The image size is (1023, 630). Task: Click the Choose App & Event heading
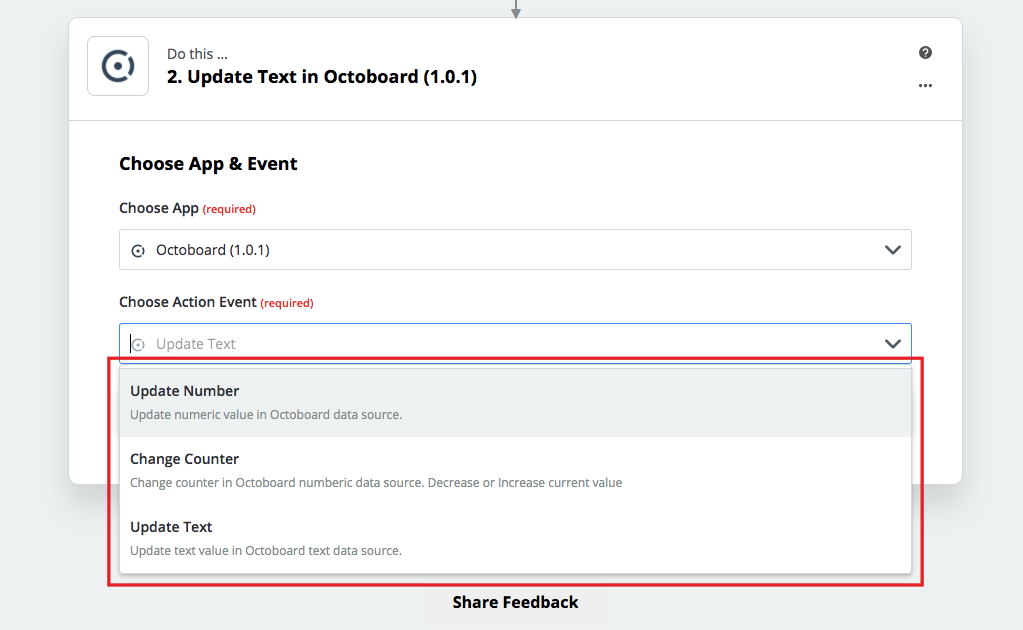(208, 164)
